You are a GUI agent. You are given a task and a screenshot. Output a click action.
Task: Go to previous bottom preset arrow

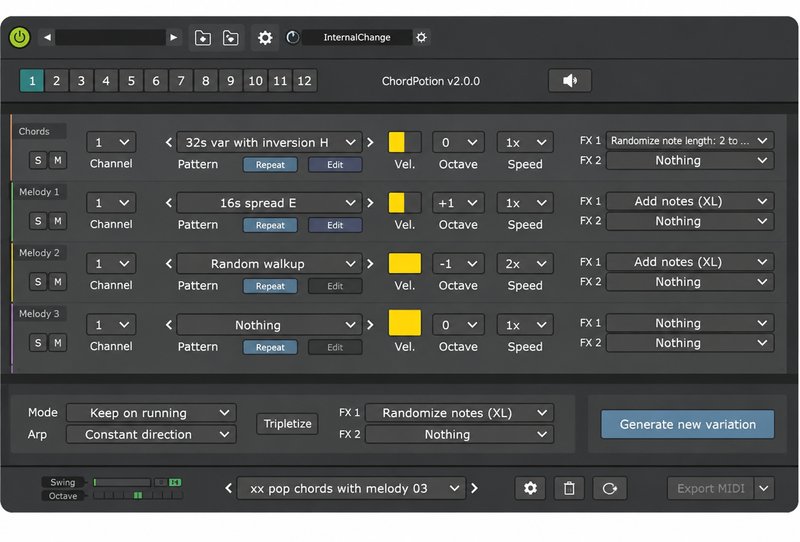pyautogui.click(x=229, y=488)
